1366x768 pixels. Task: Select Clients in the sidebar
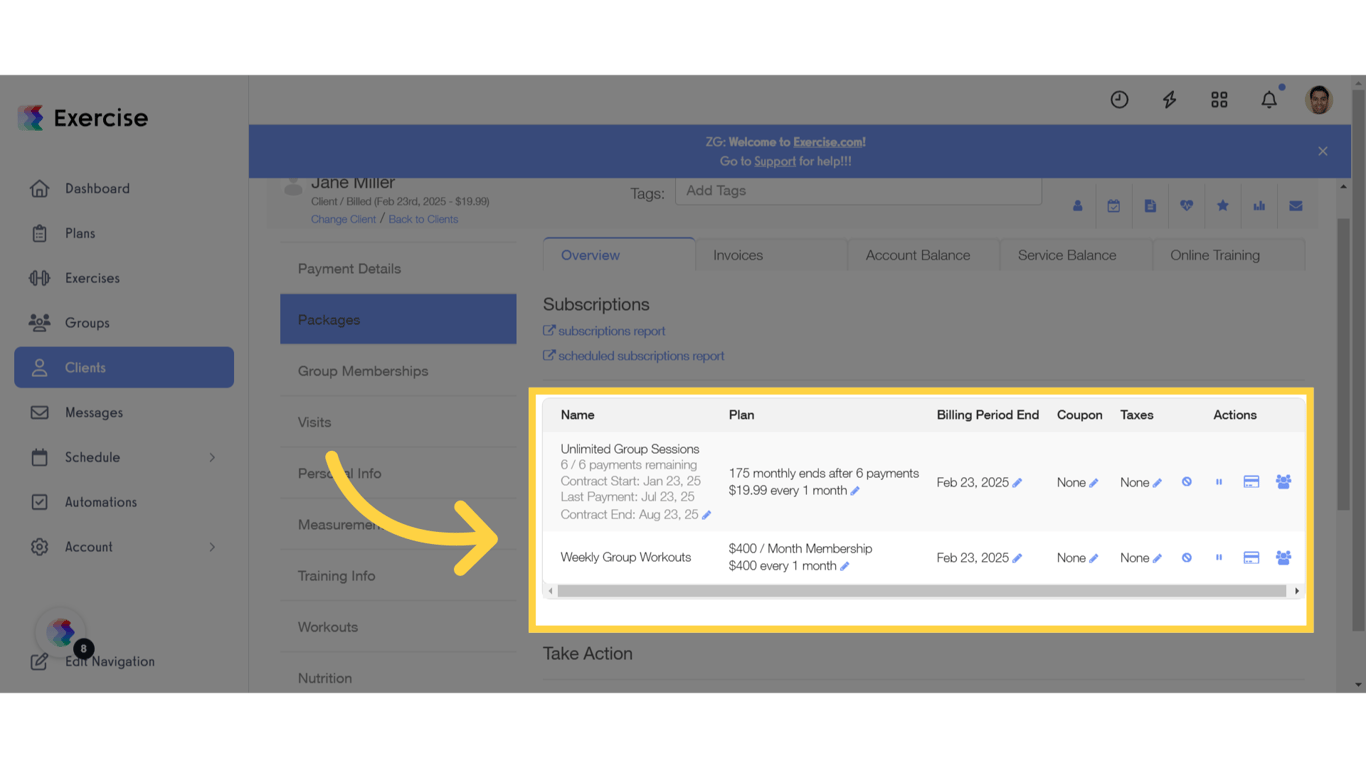click(124, 367)
